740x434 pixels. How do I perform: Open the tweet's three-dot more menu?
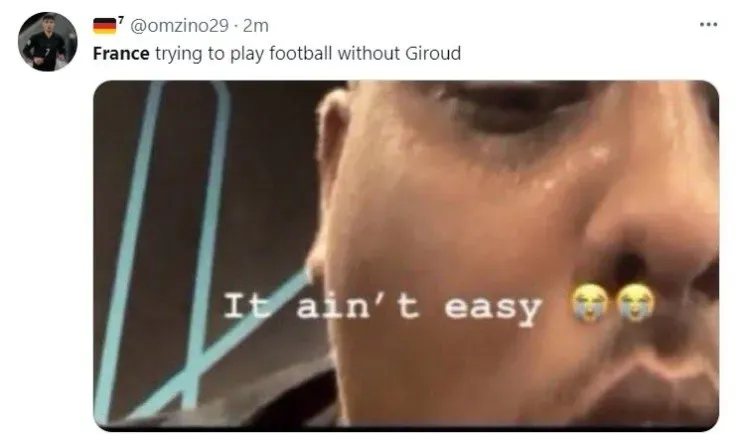tap(708, 25)
